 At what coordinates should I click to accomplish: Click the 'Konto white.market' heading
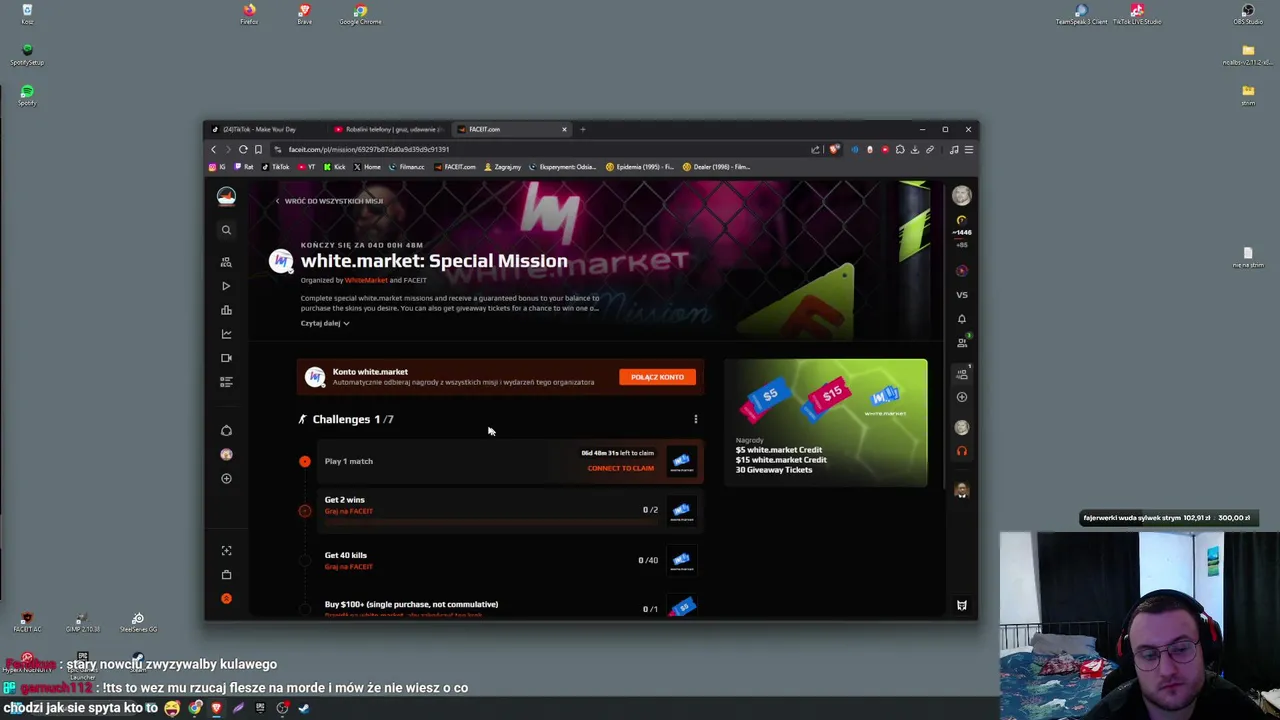pos(370,372)
